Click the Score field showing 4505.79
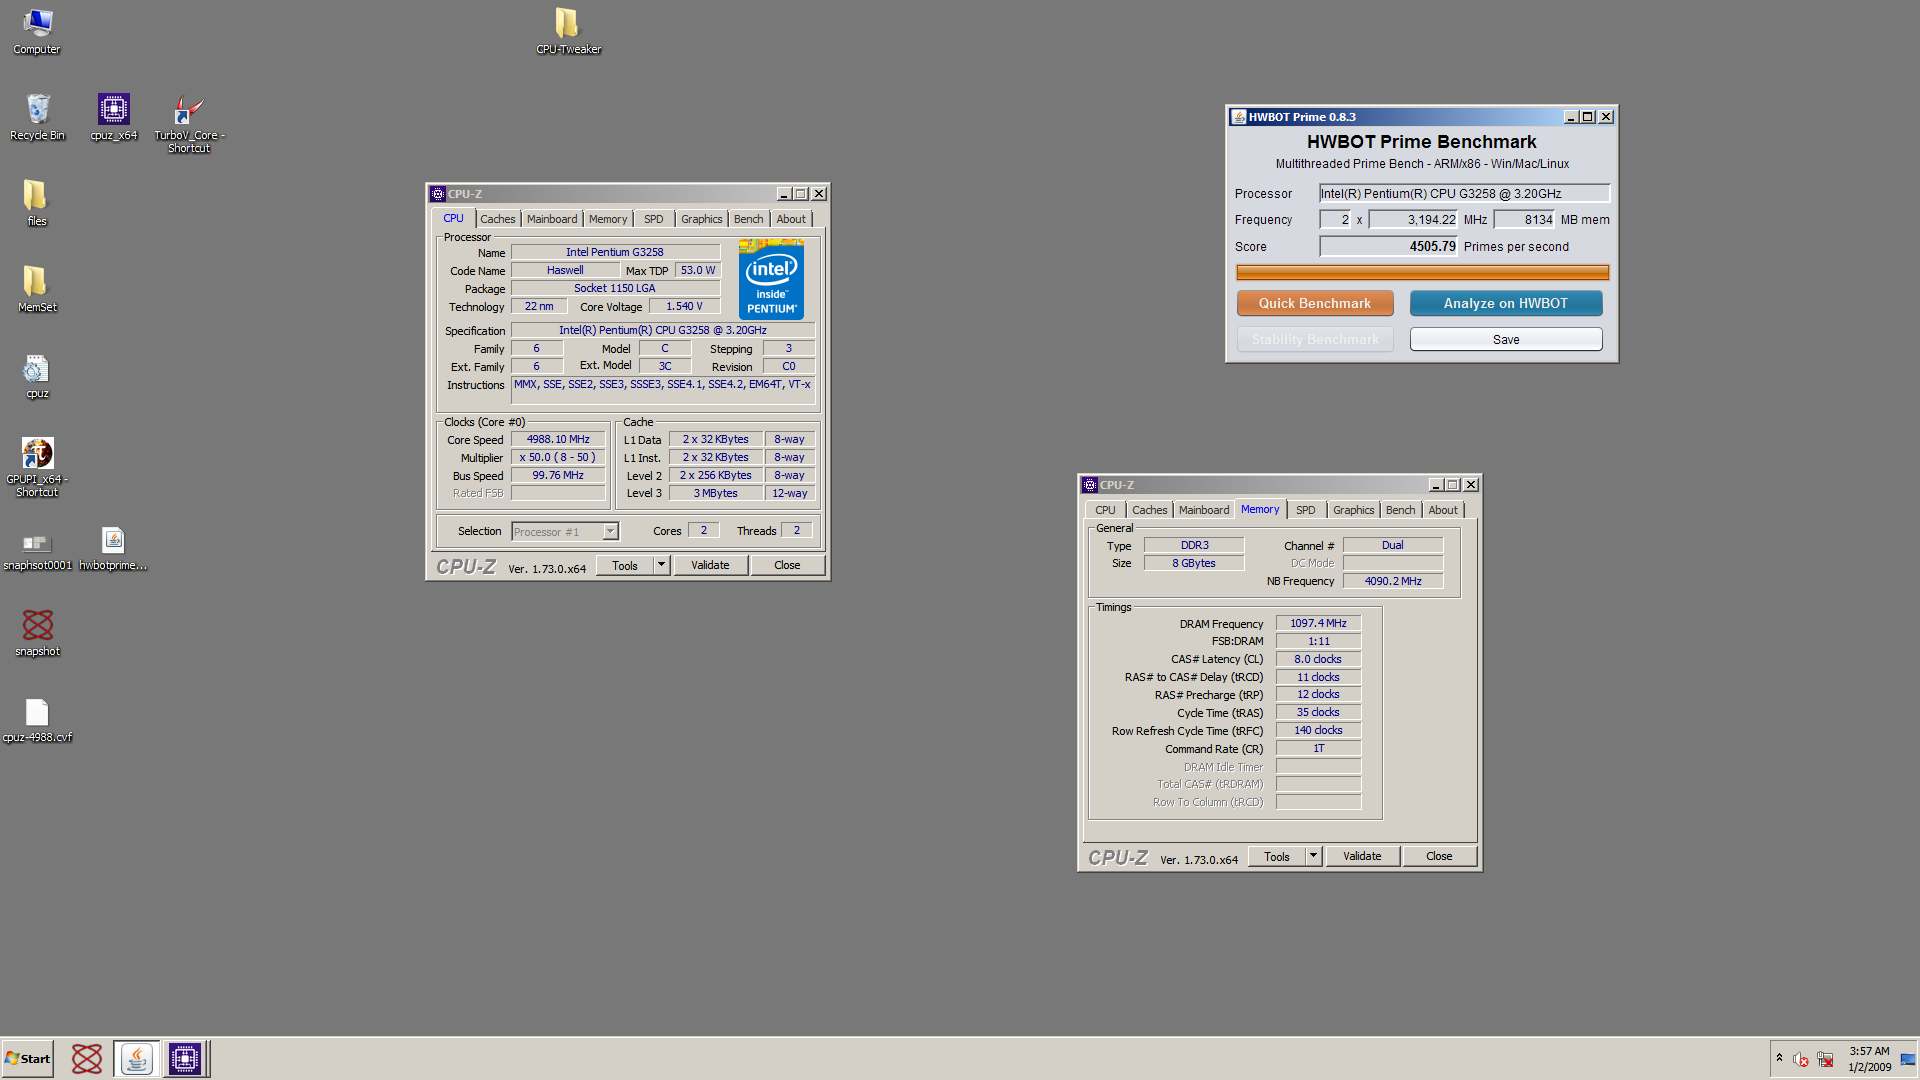 (1388, 246)
